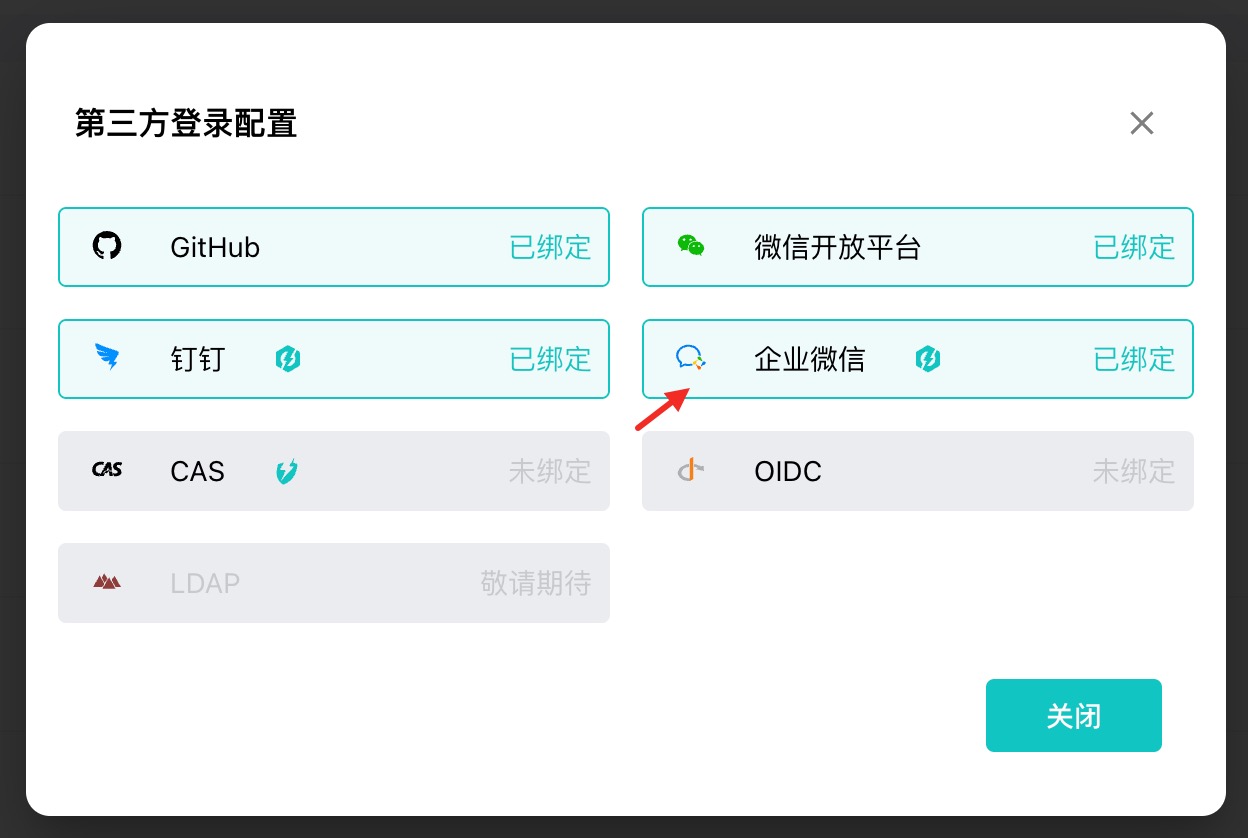Click the CAS logo icon

click(x=107, y=470)
